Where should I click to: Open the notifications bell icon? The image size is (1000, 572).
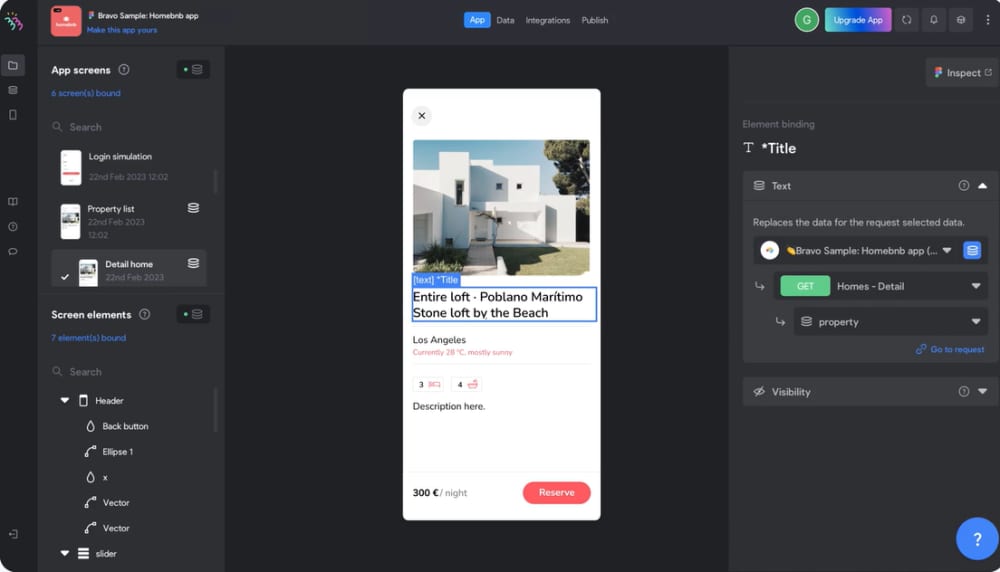934,20
